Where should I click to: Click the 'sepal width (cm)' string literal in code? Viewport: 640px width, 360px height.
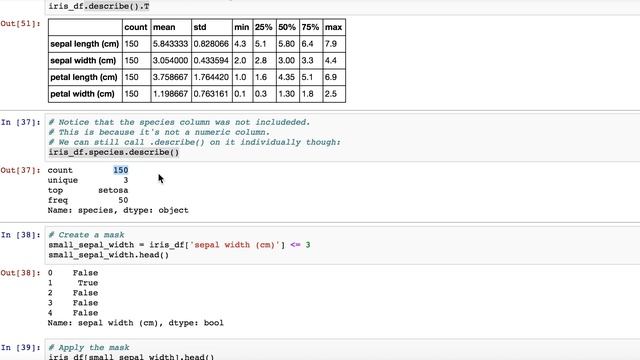(x=235, y=245)
